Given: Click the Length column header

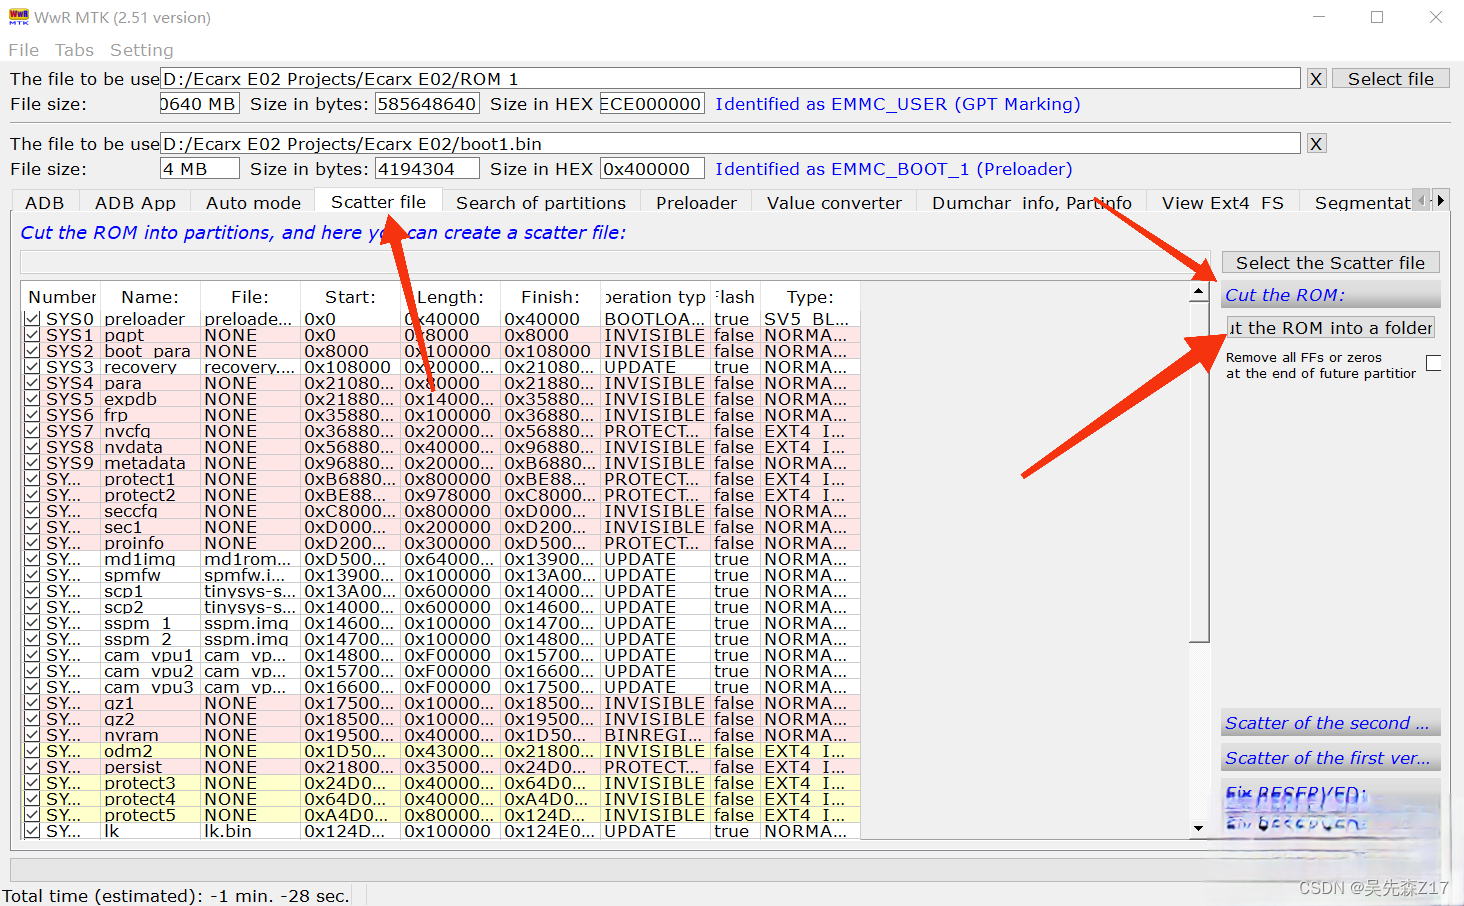Looking at the screenshot, I should coord(450,297).
